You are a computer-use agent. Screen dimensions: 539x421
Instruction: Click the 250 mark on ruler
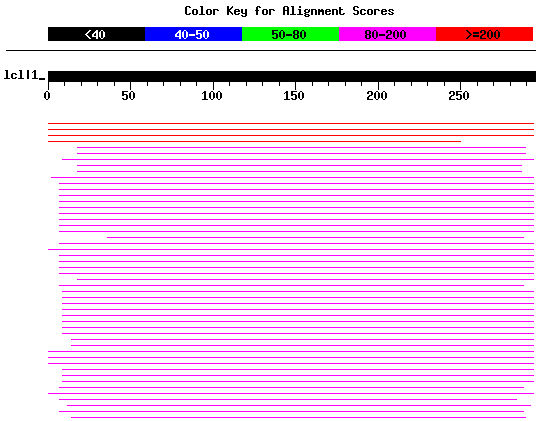(x=459, y=96)
